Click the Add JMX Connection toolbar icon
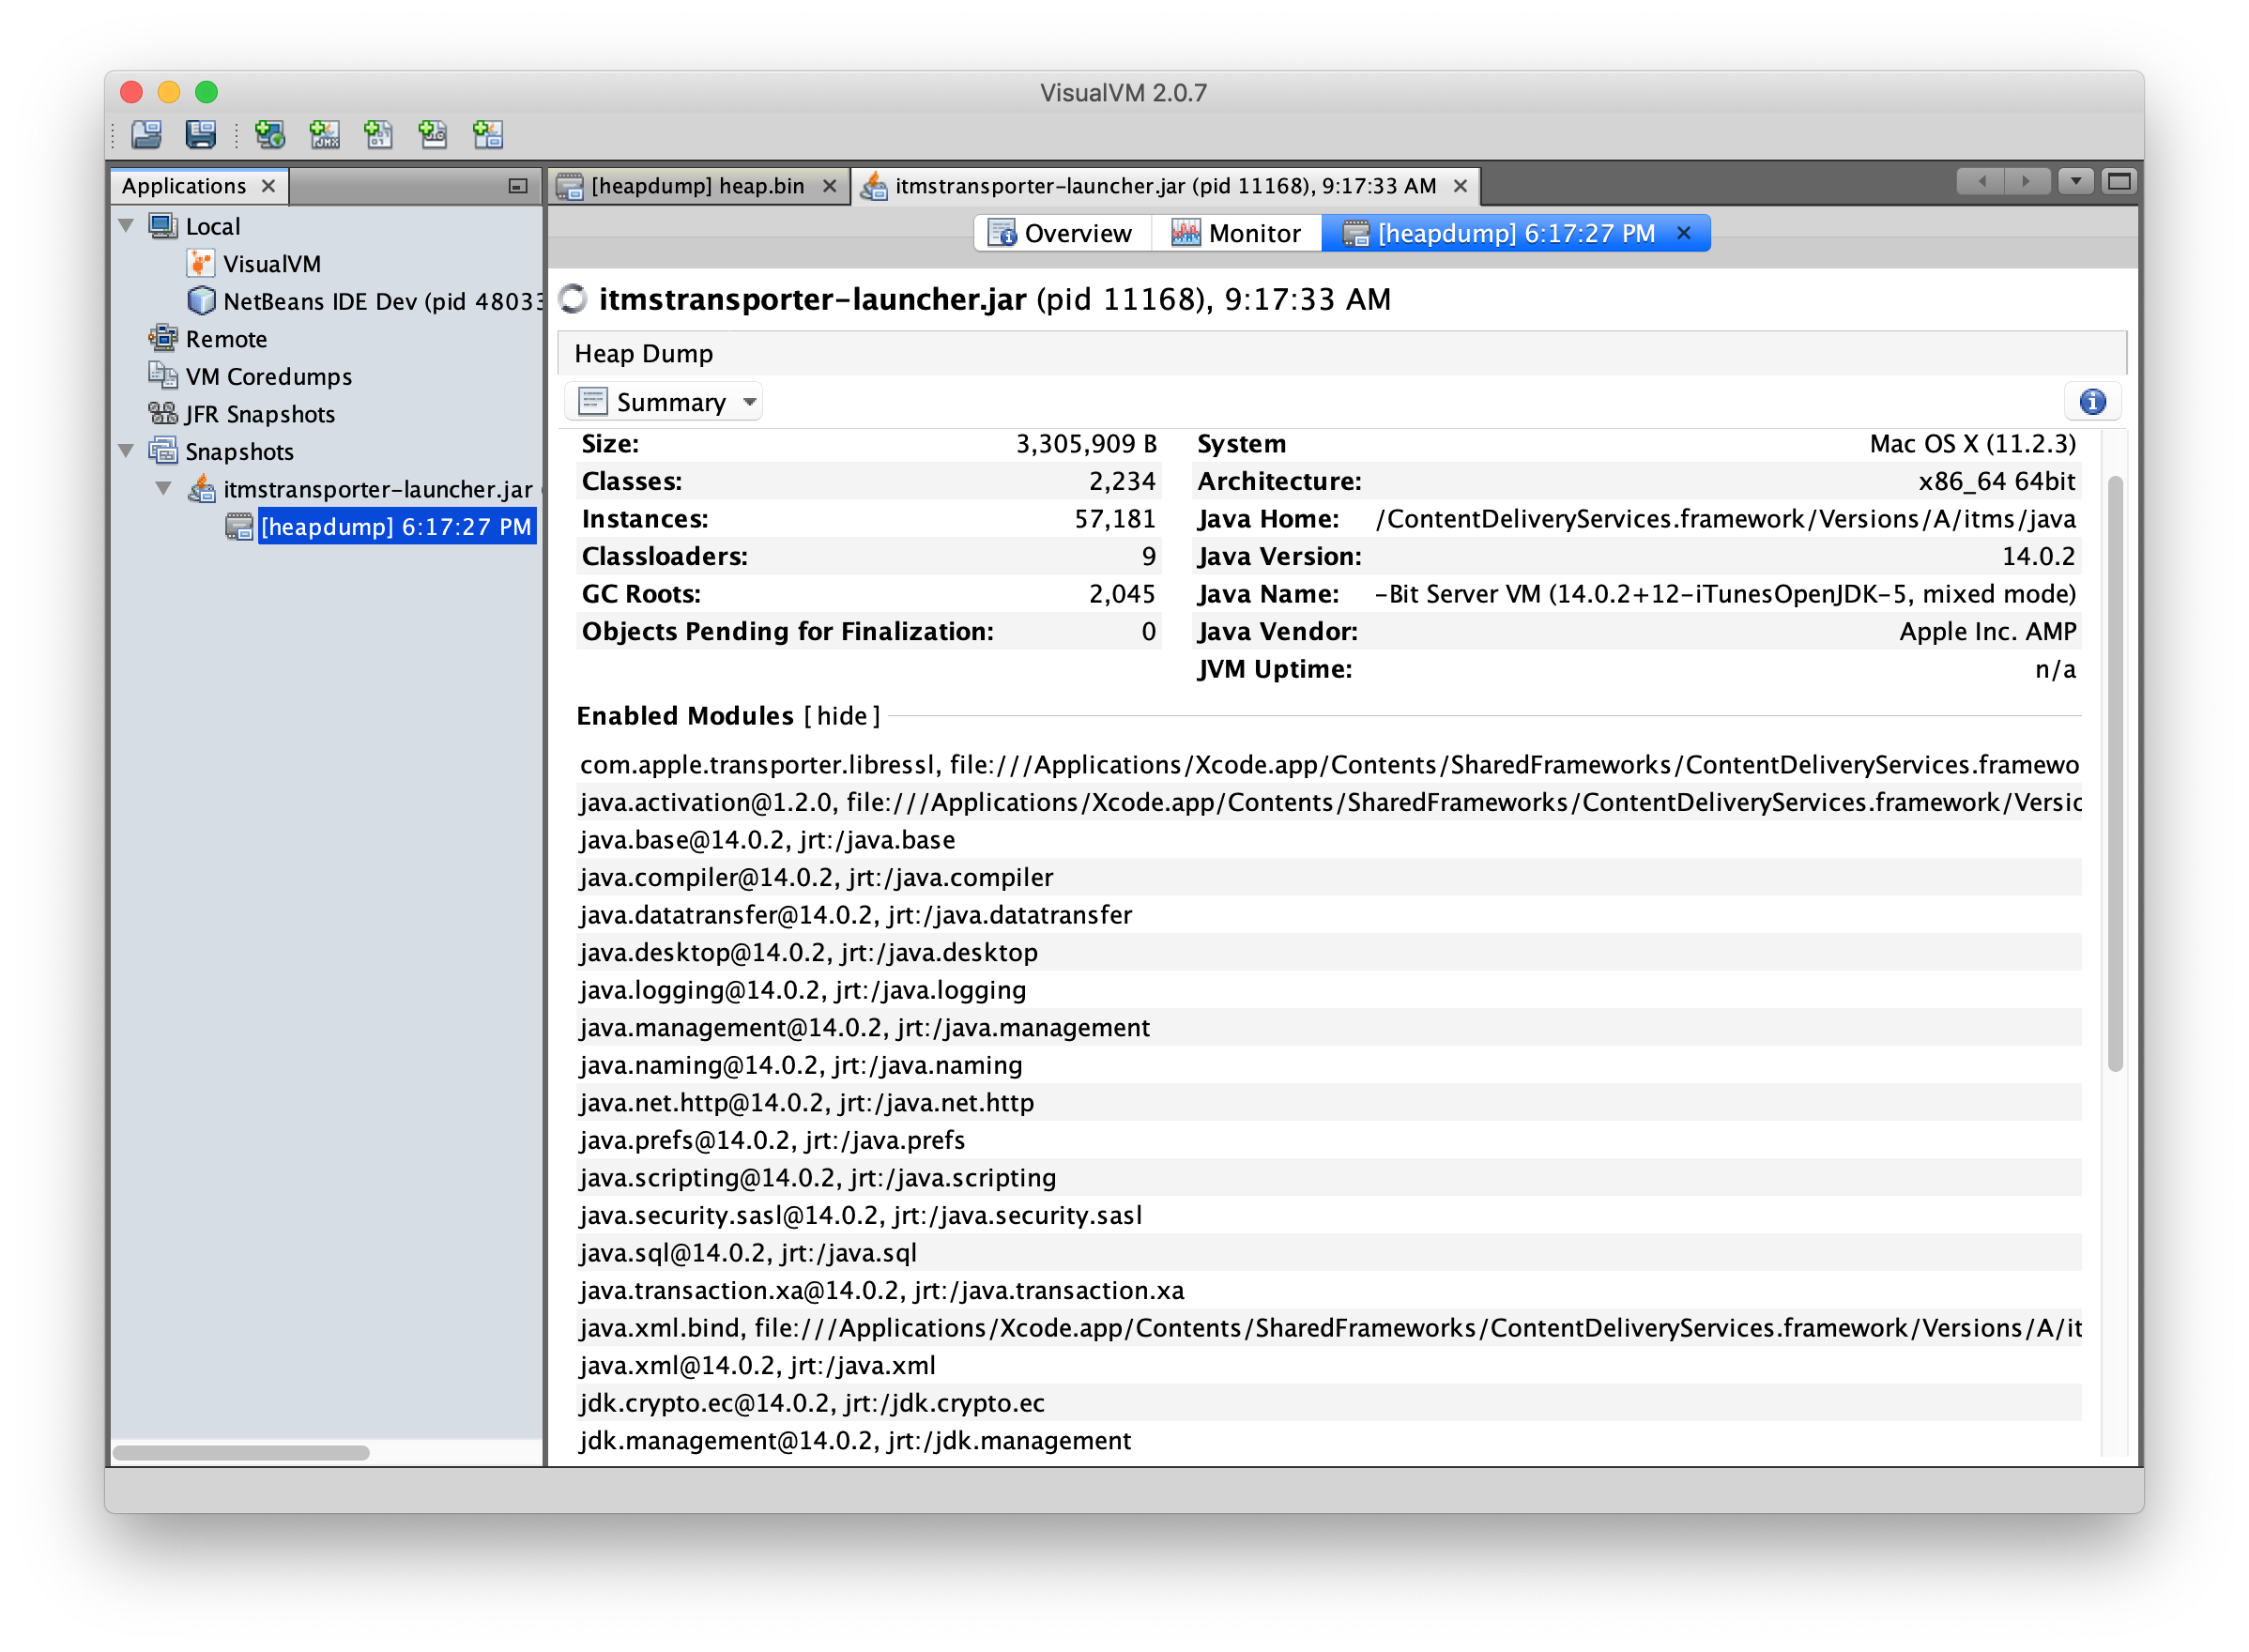Screen dimensions: 2249x1652 click(325, 134)
